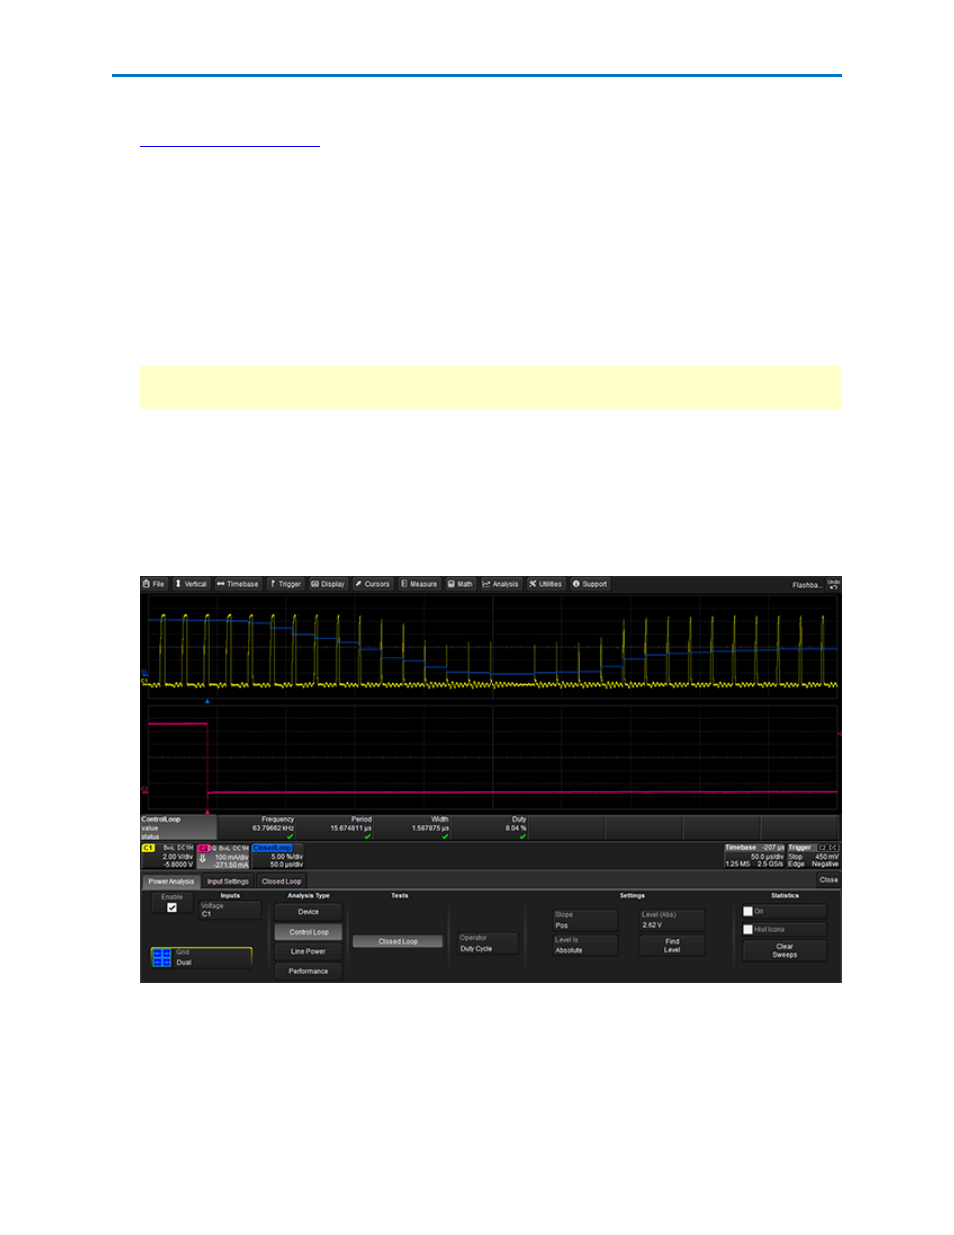This screenshot has height=1235, width=954.
Task: Open the Support menu
Action: [590, 584]
